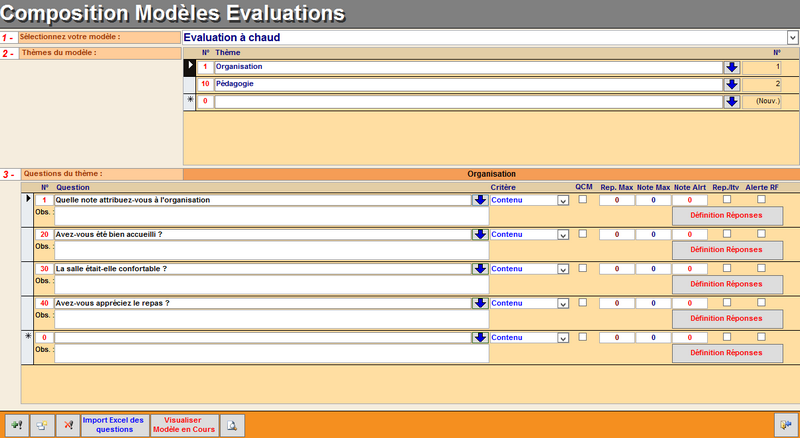Toggle Alerte RF for 'Avez-vous été bien accueilli ?'
This screenshot has height=438, width=800.
tap(761, 234)
